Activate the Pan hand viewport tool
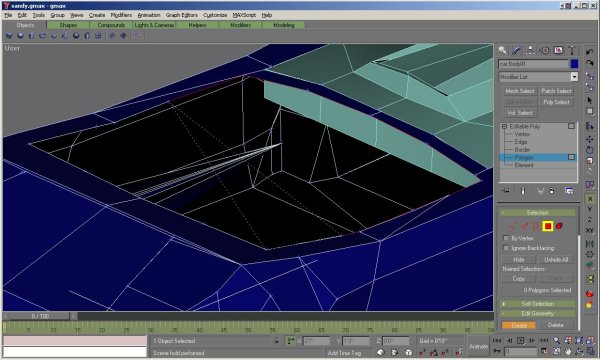 click(568, 351)
